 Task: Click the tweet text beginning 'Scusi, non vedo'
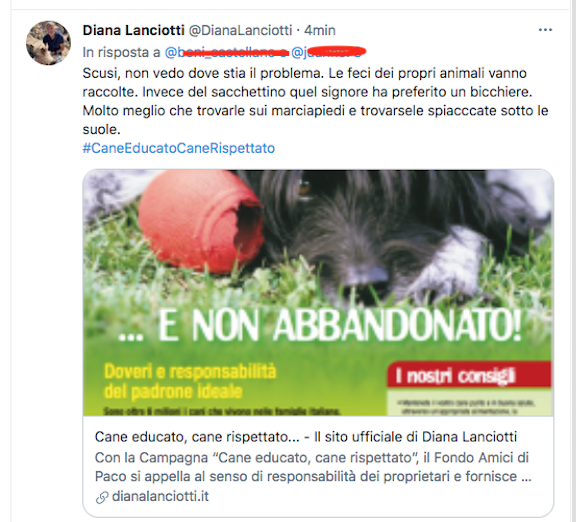point(315,101)
